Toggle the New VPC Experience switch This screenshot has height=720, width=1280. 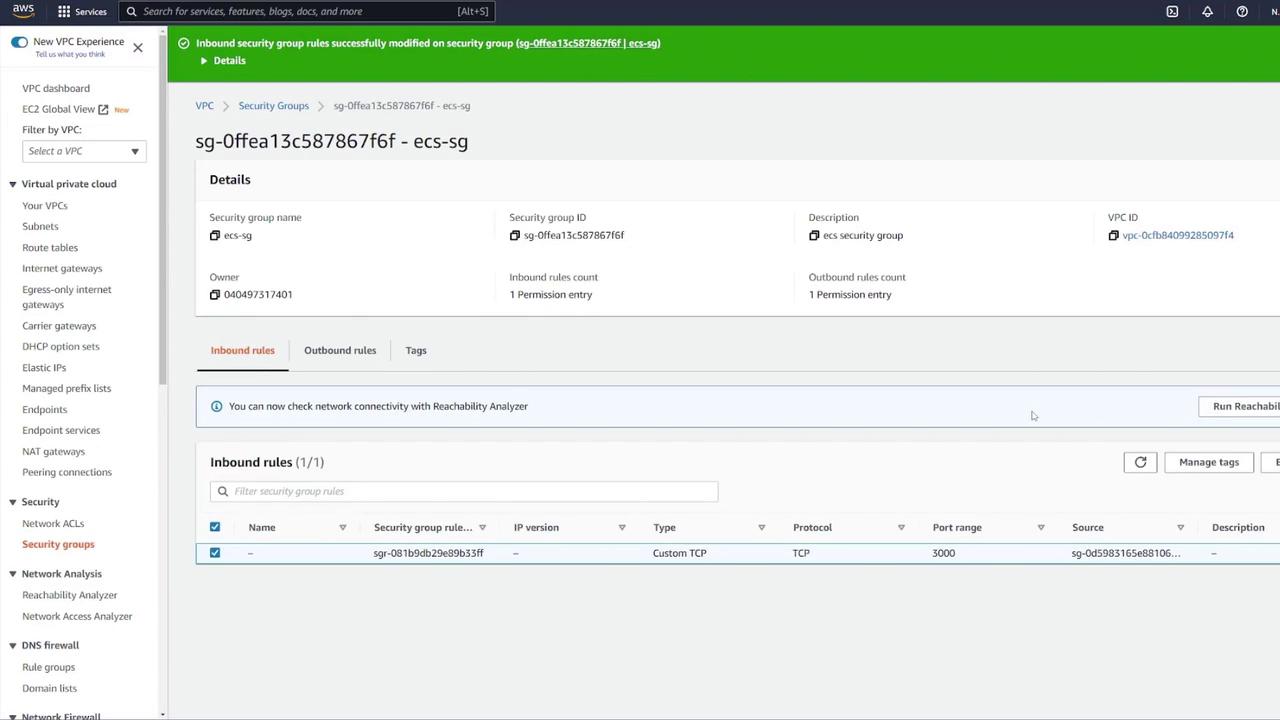click(19, 42)
